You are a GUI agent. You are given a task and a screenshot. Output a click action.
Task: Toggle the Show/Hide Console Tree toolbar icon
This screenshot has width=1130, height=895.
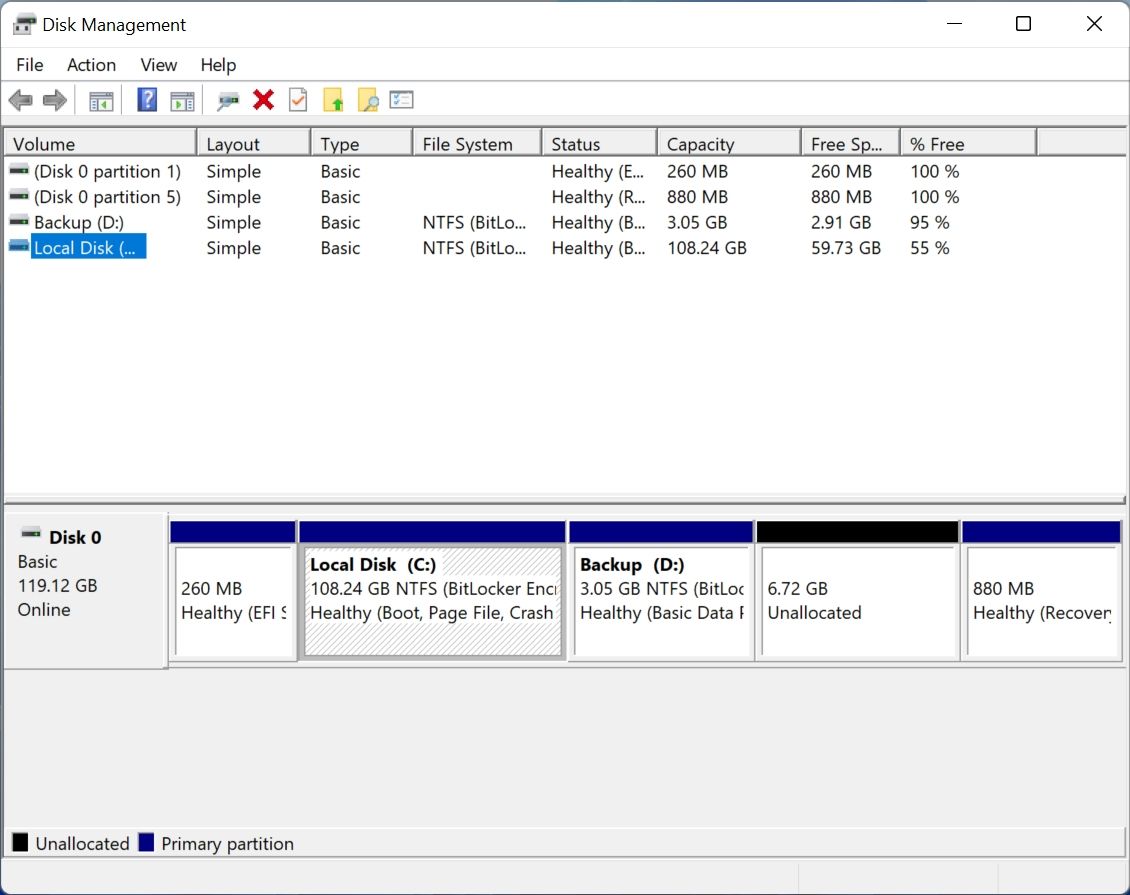pyautogui.click(x=99, y=99)
